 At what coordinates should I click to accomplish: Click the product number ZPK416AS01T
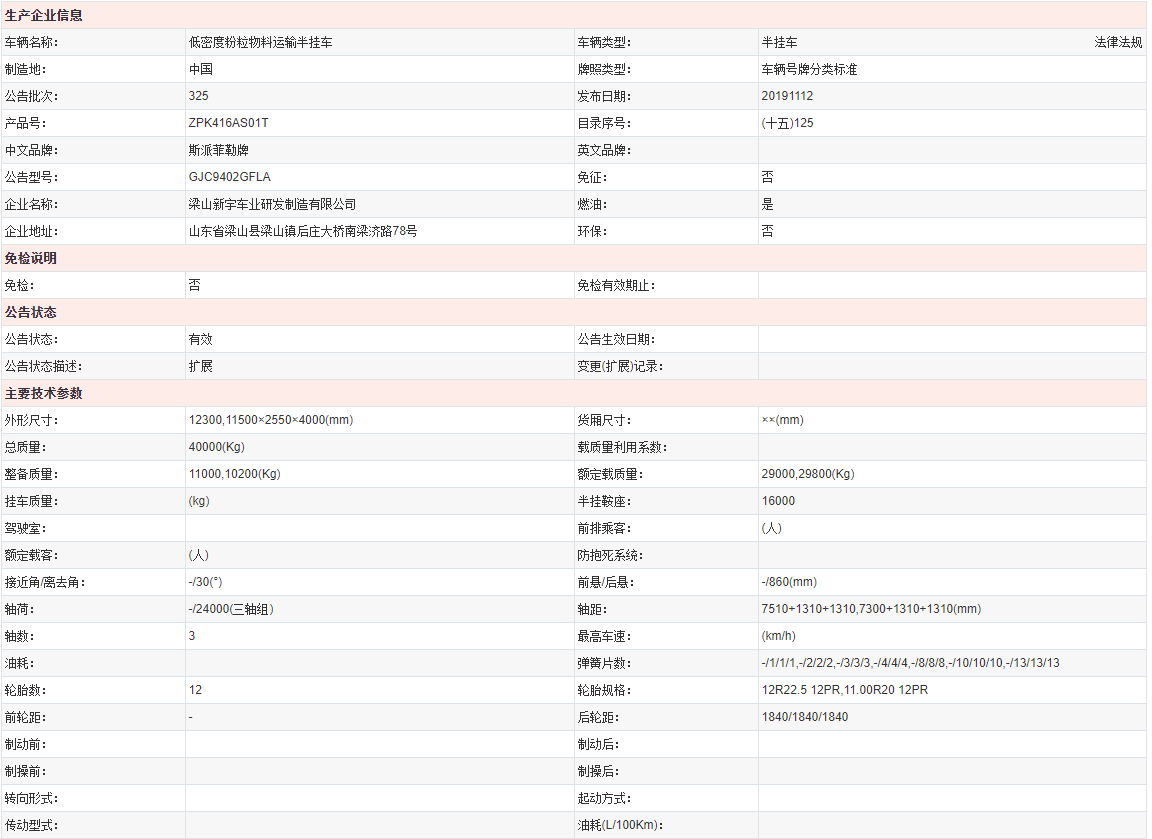(x=228, y=123)
